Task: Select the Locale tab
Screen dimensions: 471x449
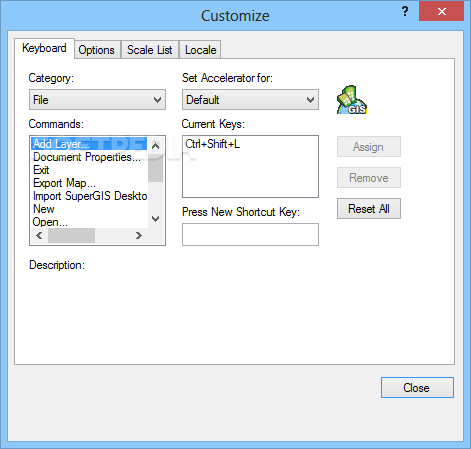Action: (x=200, y=50)
